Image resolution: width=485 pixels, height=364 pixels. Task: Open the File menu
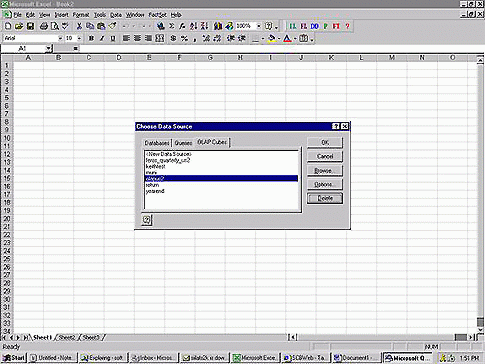click(17, 15)
